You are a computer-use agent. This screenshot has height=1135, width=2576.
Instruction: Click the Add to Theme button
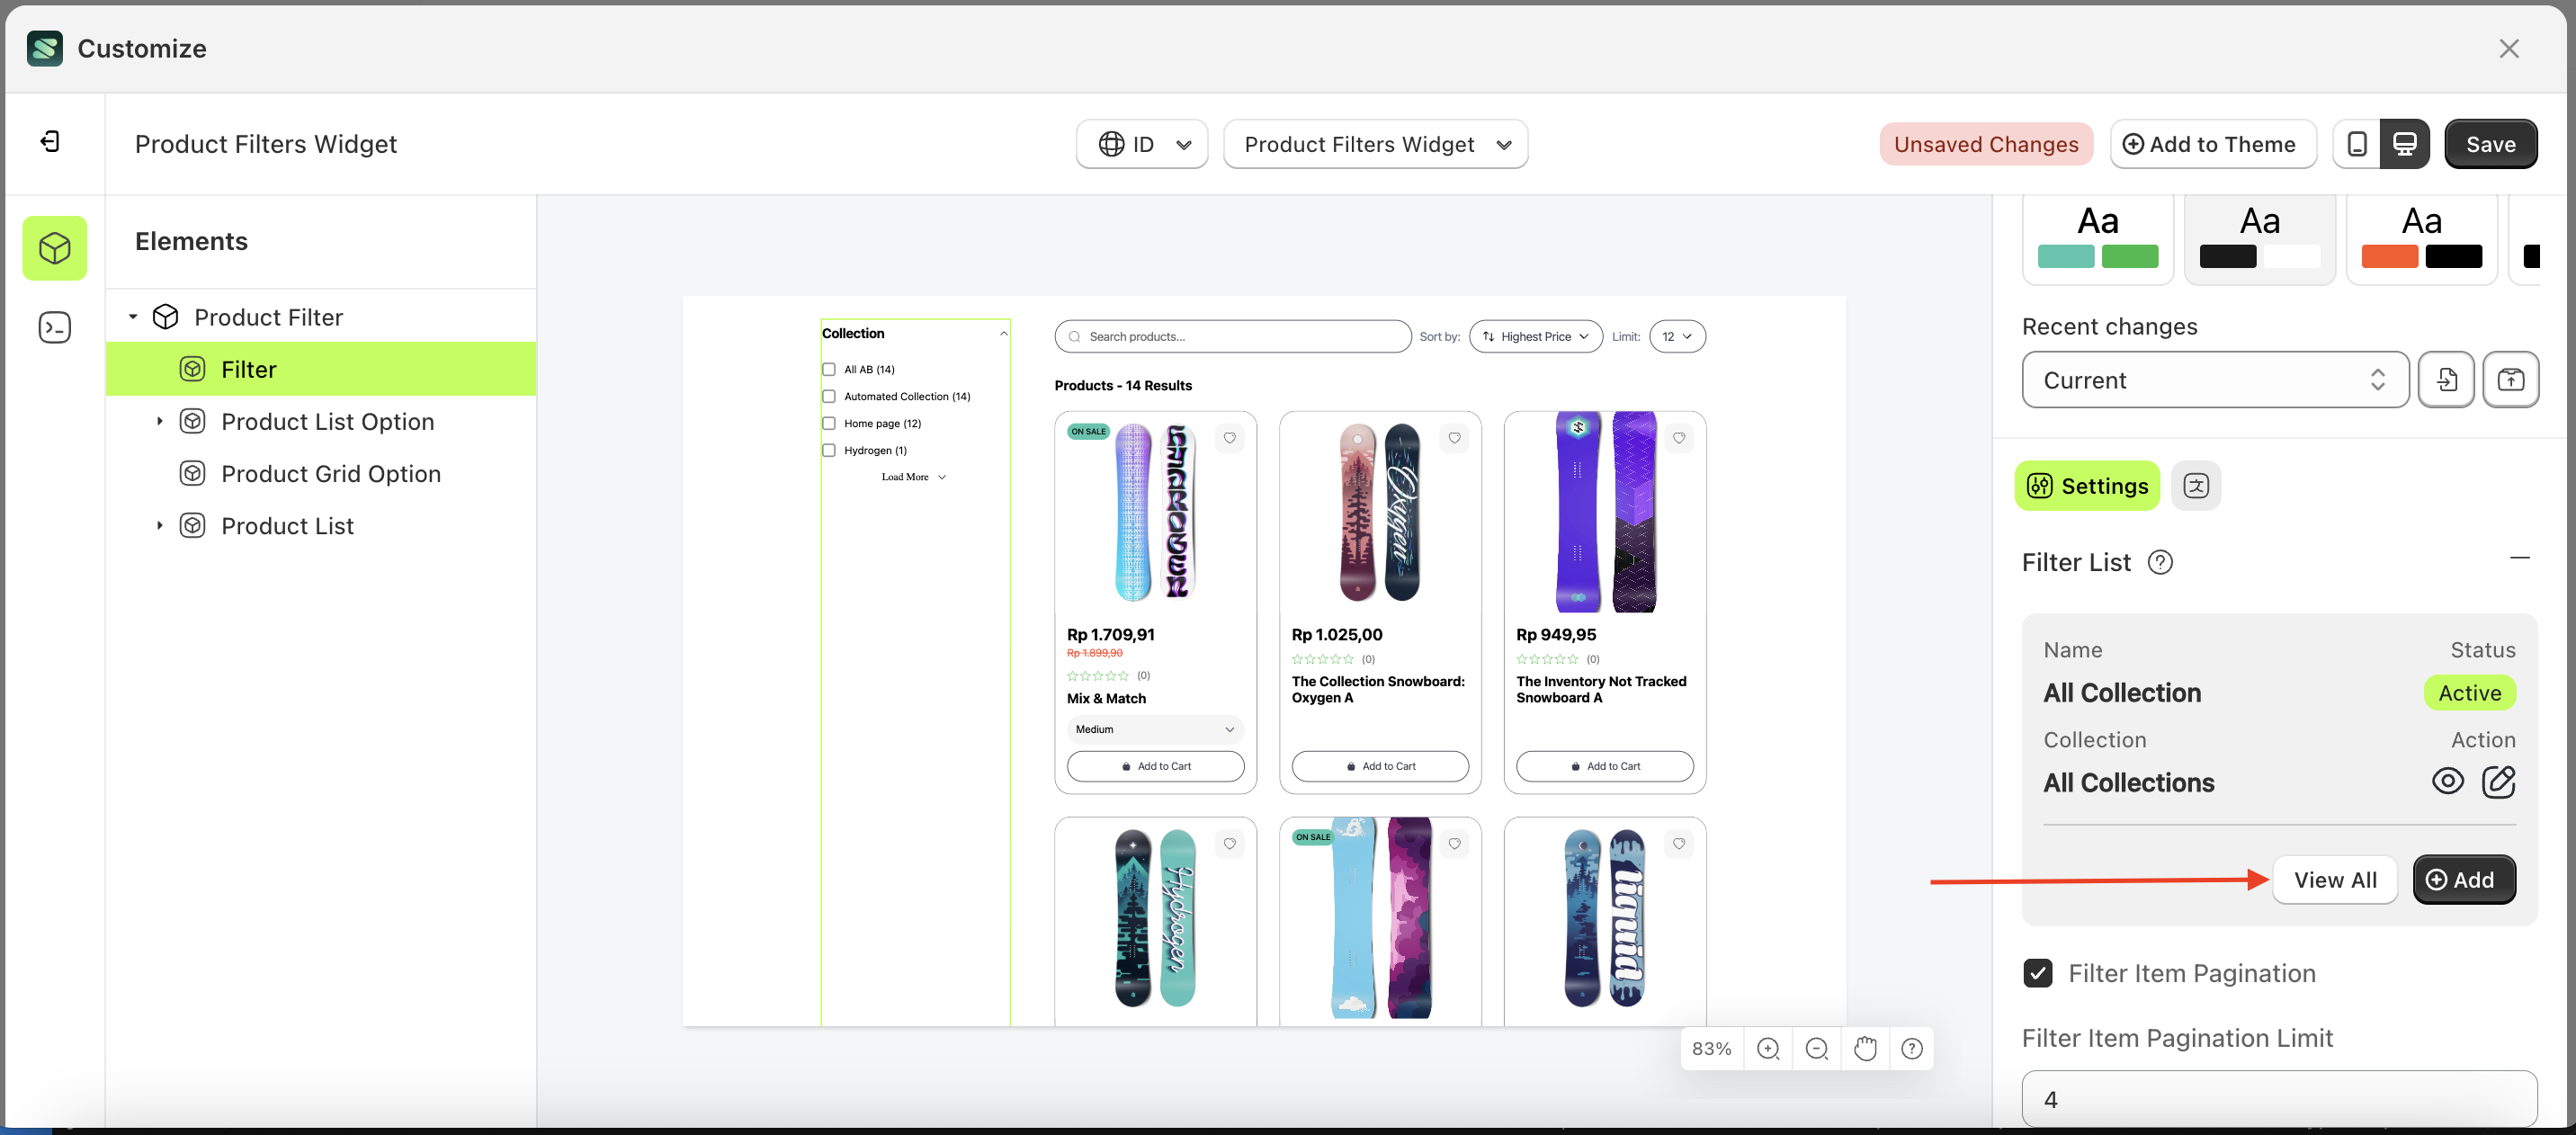pos(2213,143)
